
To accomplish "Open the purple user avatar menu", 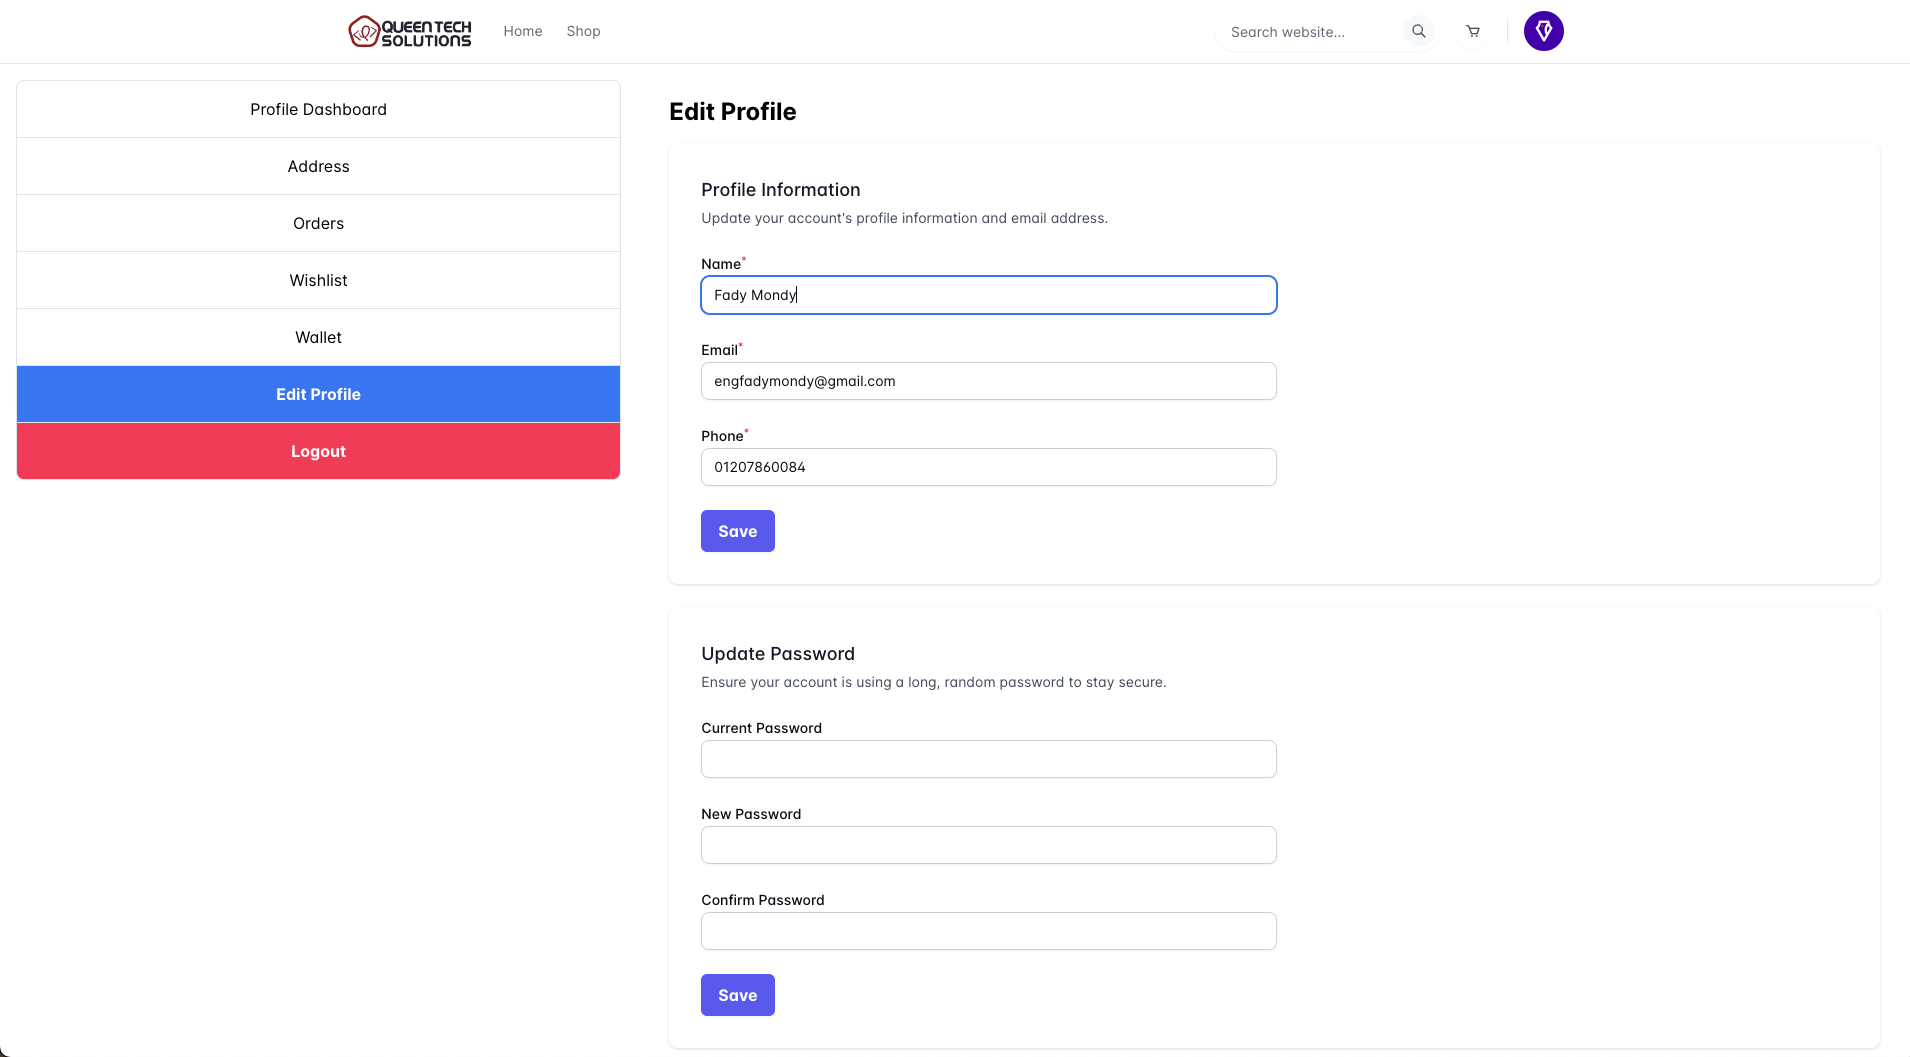I will click(1543, 31).
